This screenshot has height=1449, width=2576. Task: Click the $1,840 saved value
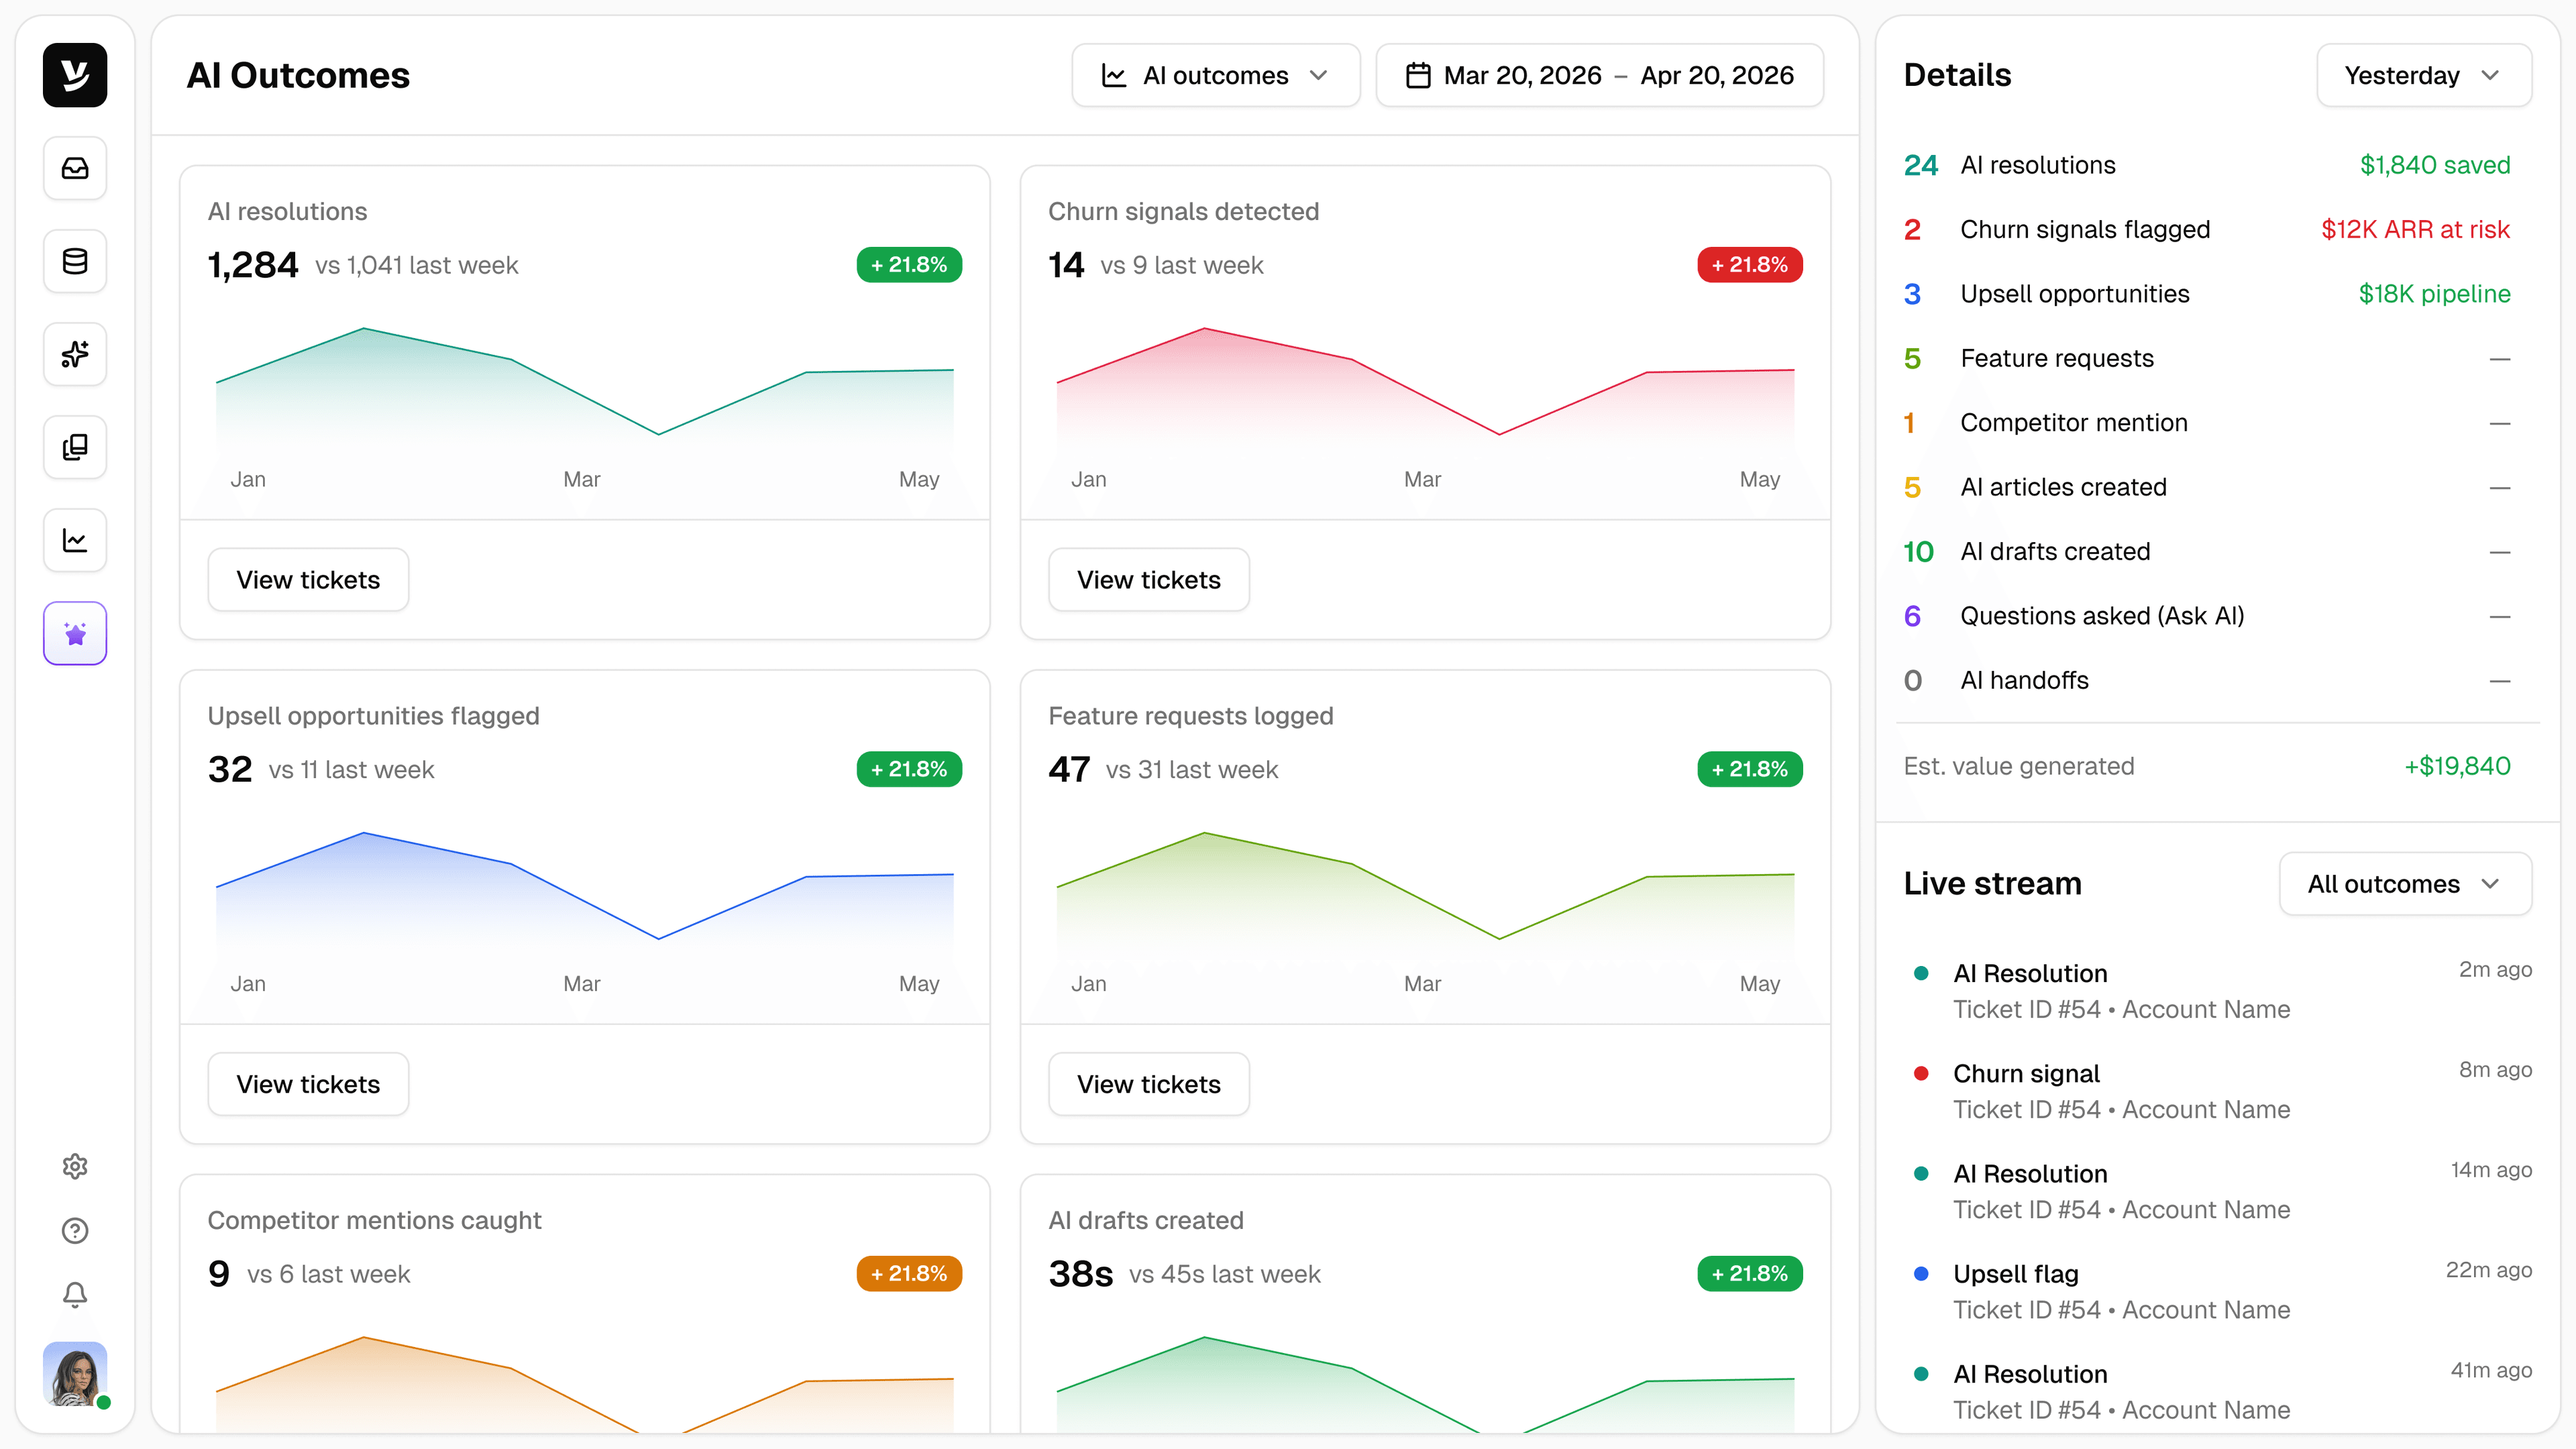pyautogui.click(x=2435, y=165)
